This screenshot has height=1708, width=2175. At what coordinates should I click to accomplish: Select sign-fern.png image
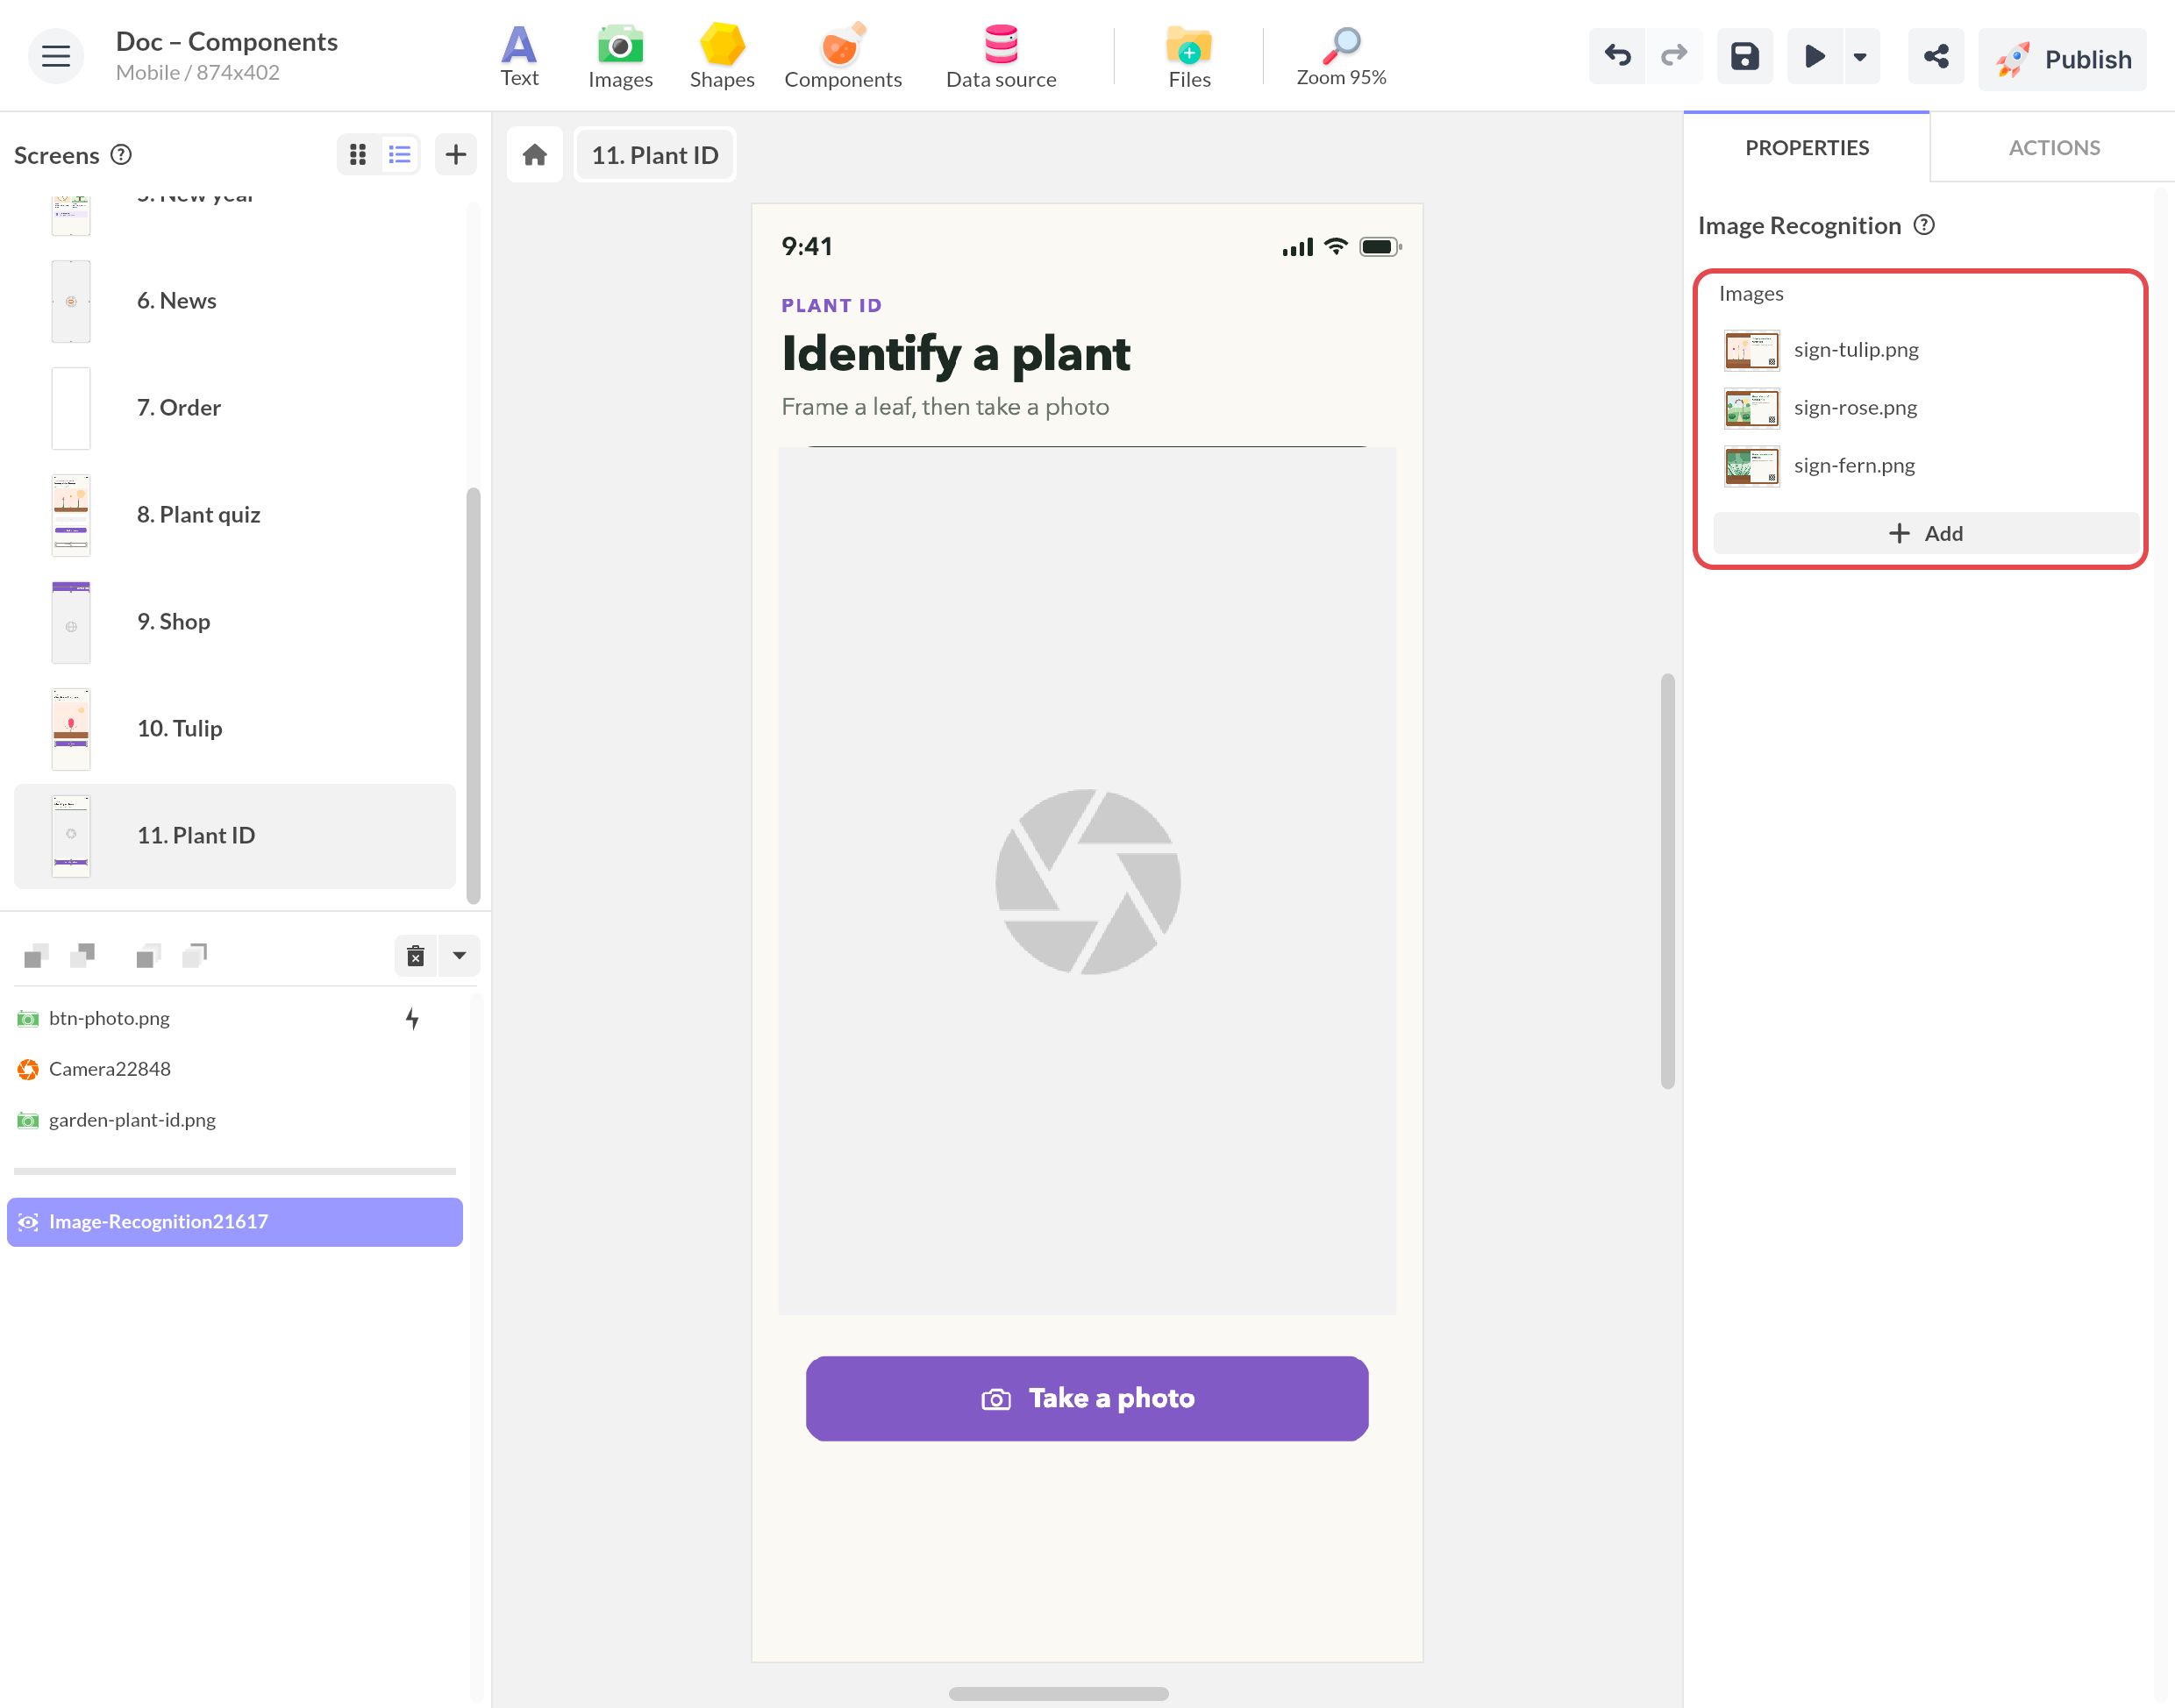coord(1925,466)
